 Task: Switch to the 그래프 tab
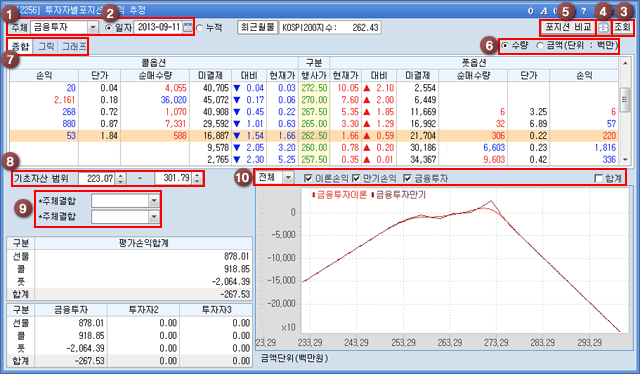[73, 46]
